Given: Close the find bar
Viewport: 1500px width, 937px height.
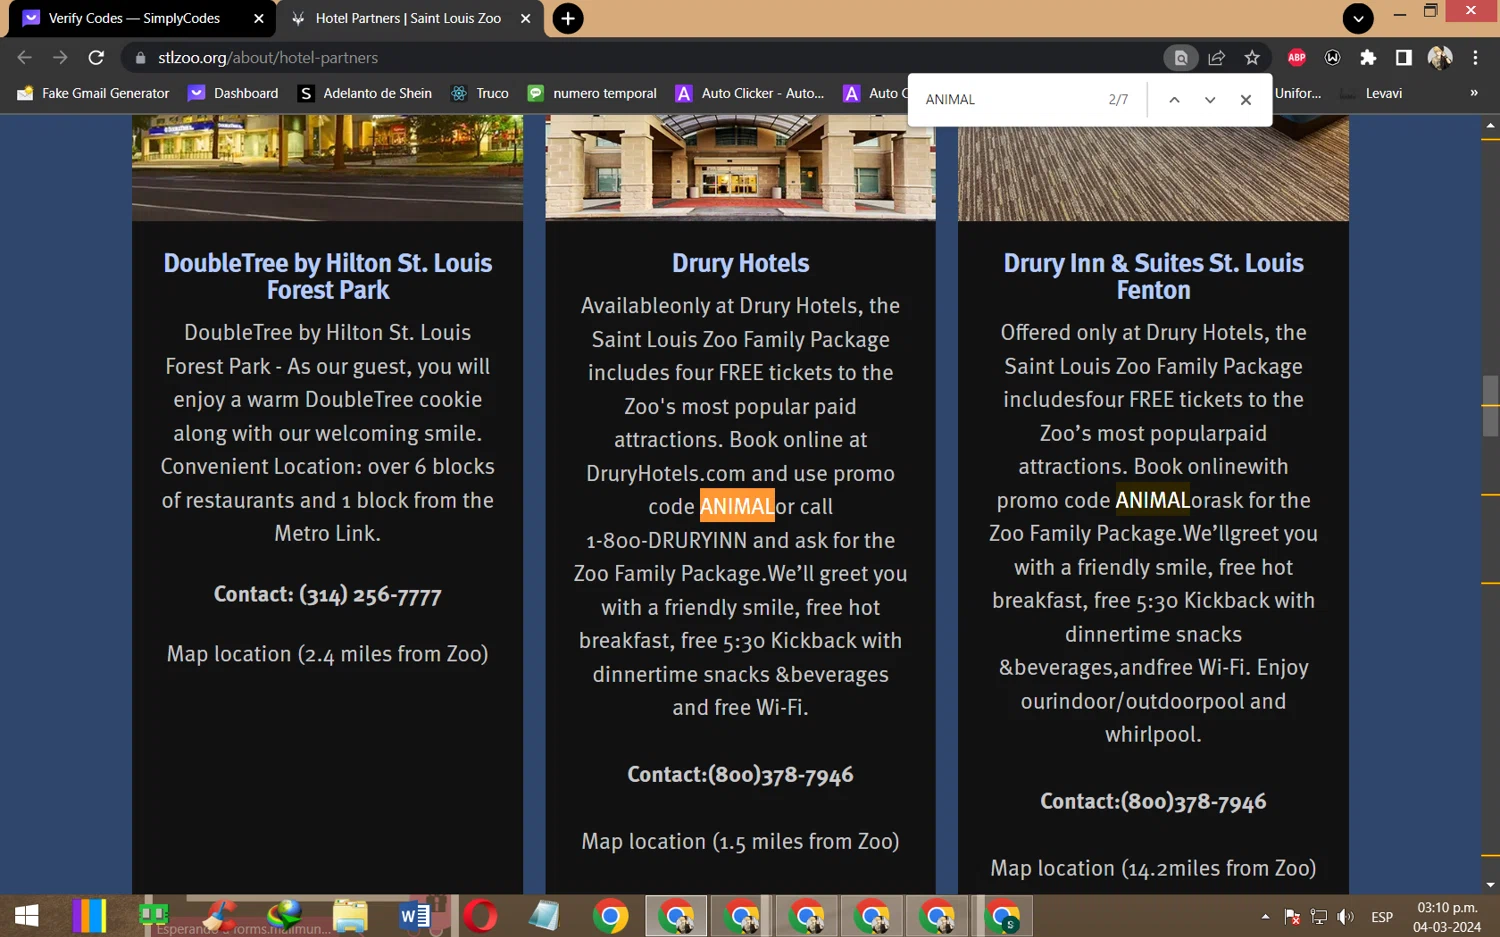Looking at the screenshot, I should coord(1246,100).
